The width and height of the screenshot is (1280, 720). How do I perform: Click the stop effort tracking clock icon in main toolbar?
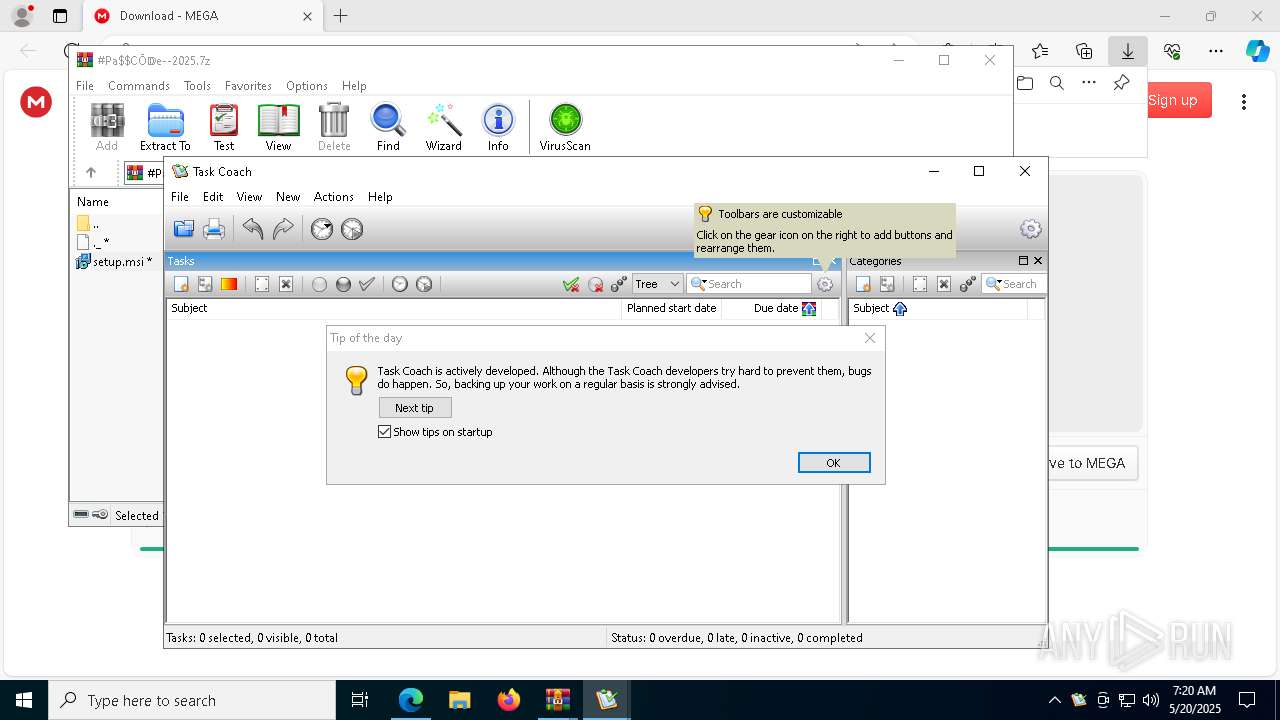click(352, 230)
